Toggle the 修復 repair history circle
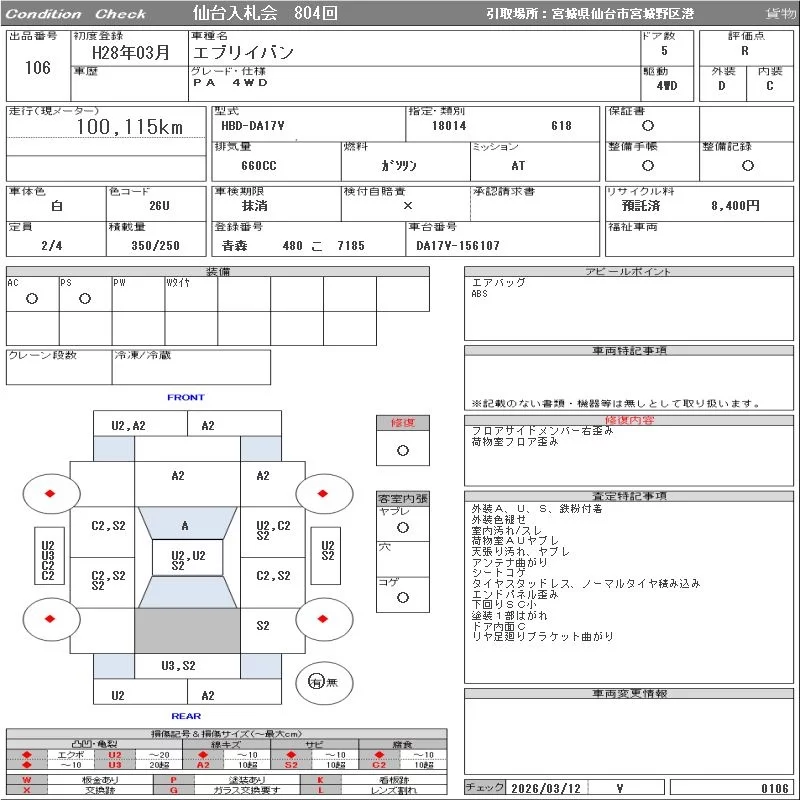Screen dimensions: 800x800 pos(402,450)
